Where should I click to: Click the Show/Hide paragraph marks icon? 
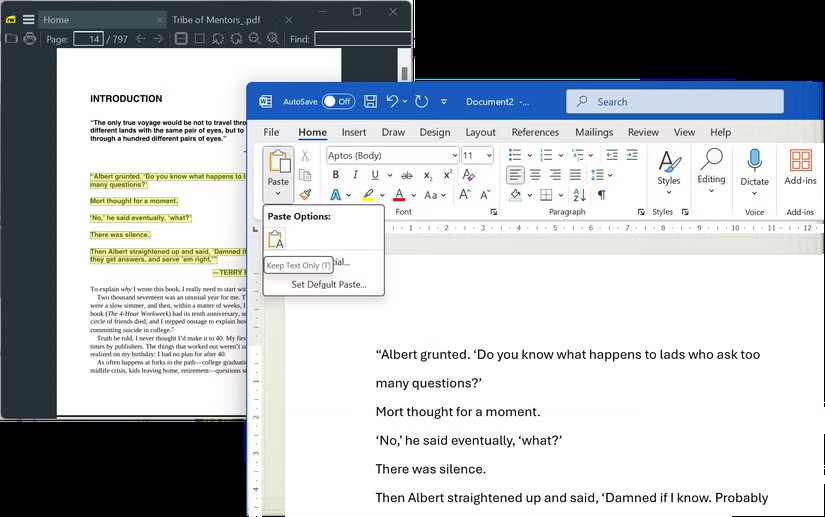click(x=601, y=195)
